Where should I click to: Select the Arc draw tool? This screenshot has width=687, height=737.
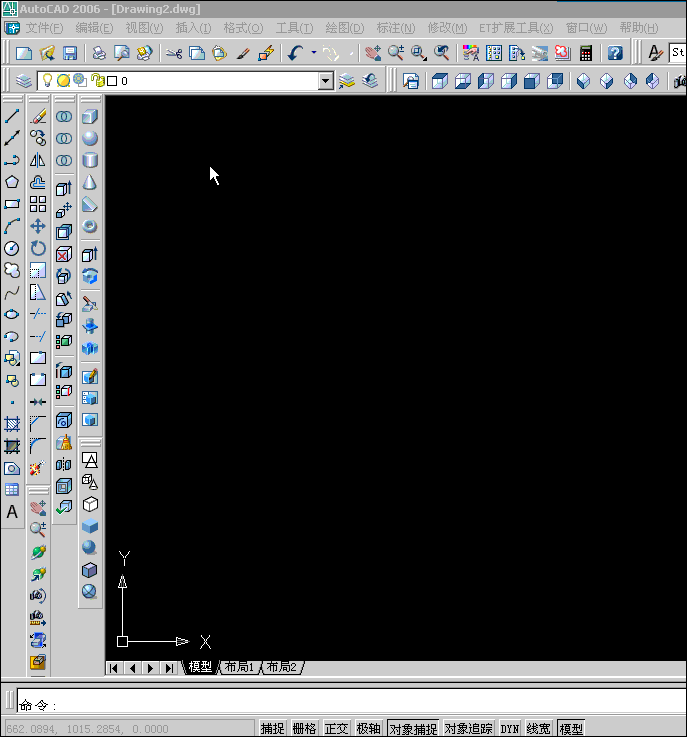(12, 226)
